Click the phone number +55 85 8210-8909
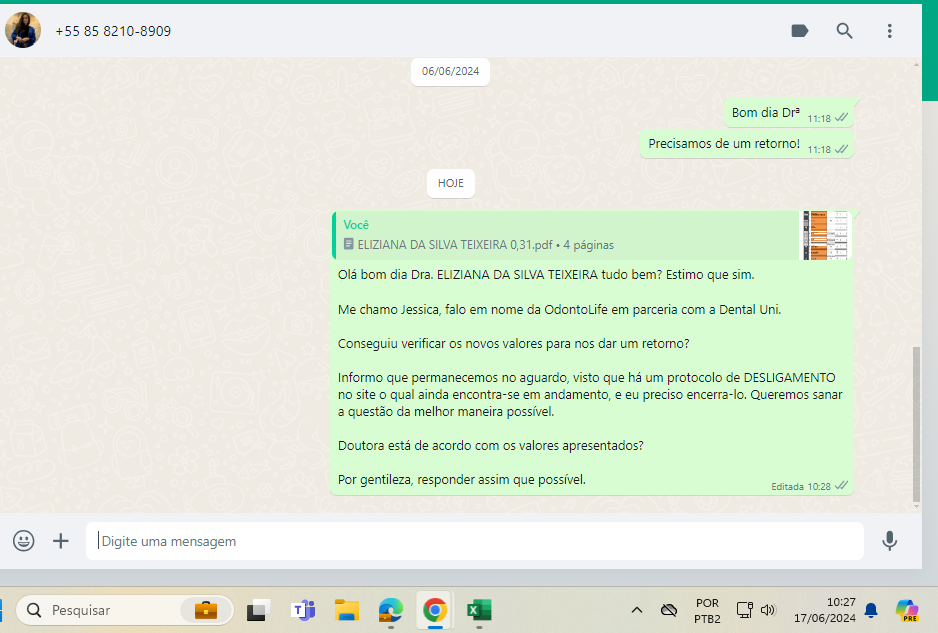938x633 pixels. (113, 31)
